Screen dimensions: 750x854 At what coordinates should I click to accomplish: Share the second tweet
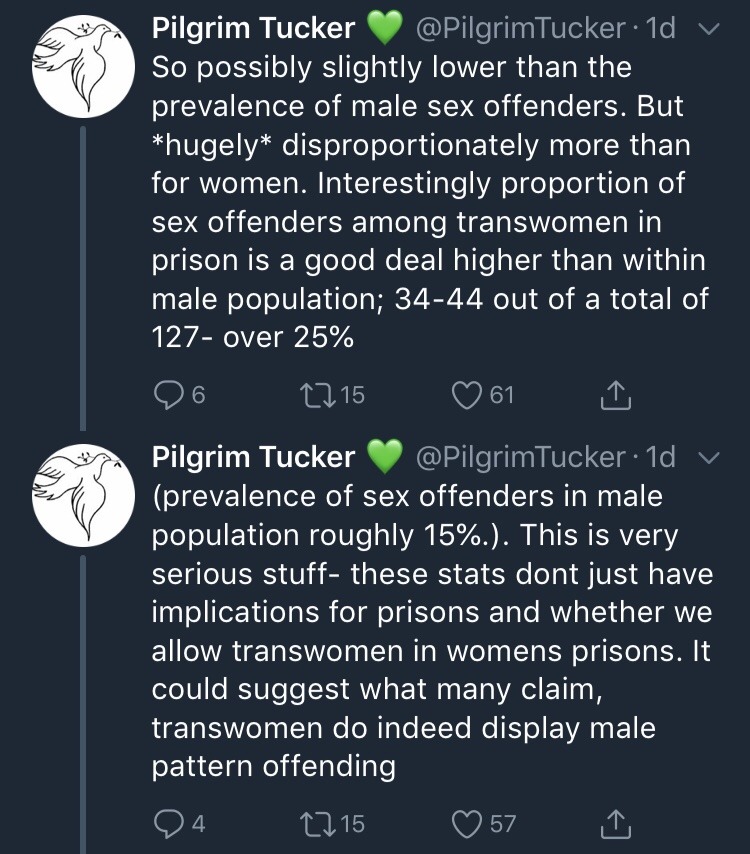coord(616,824)
